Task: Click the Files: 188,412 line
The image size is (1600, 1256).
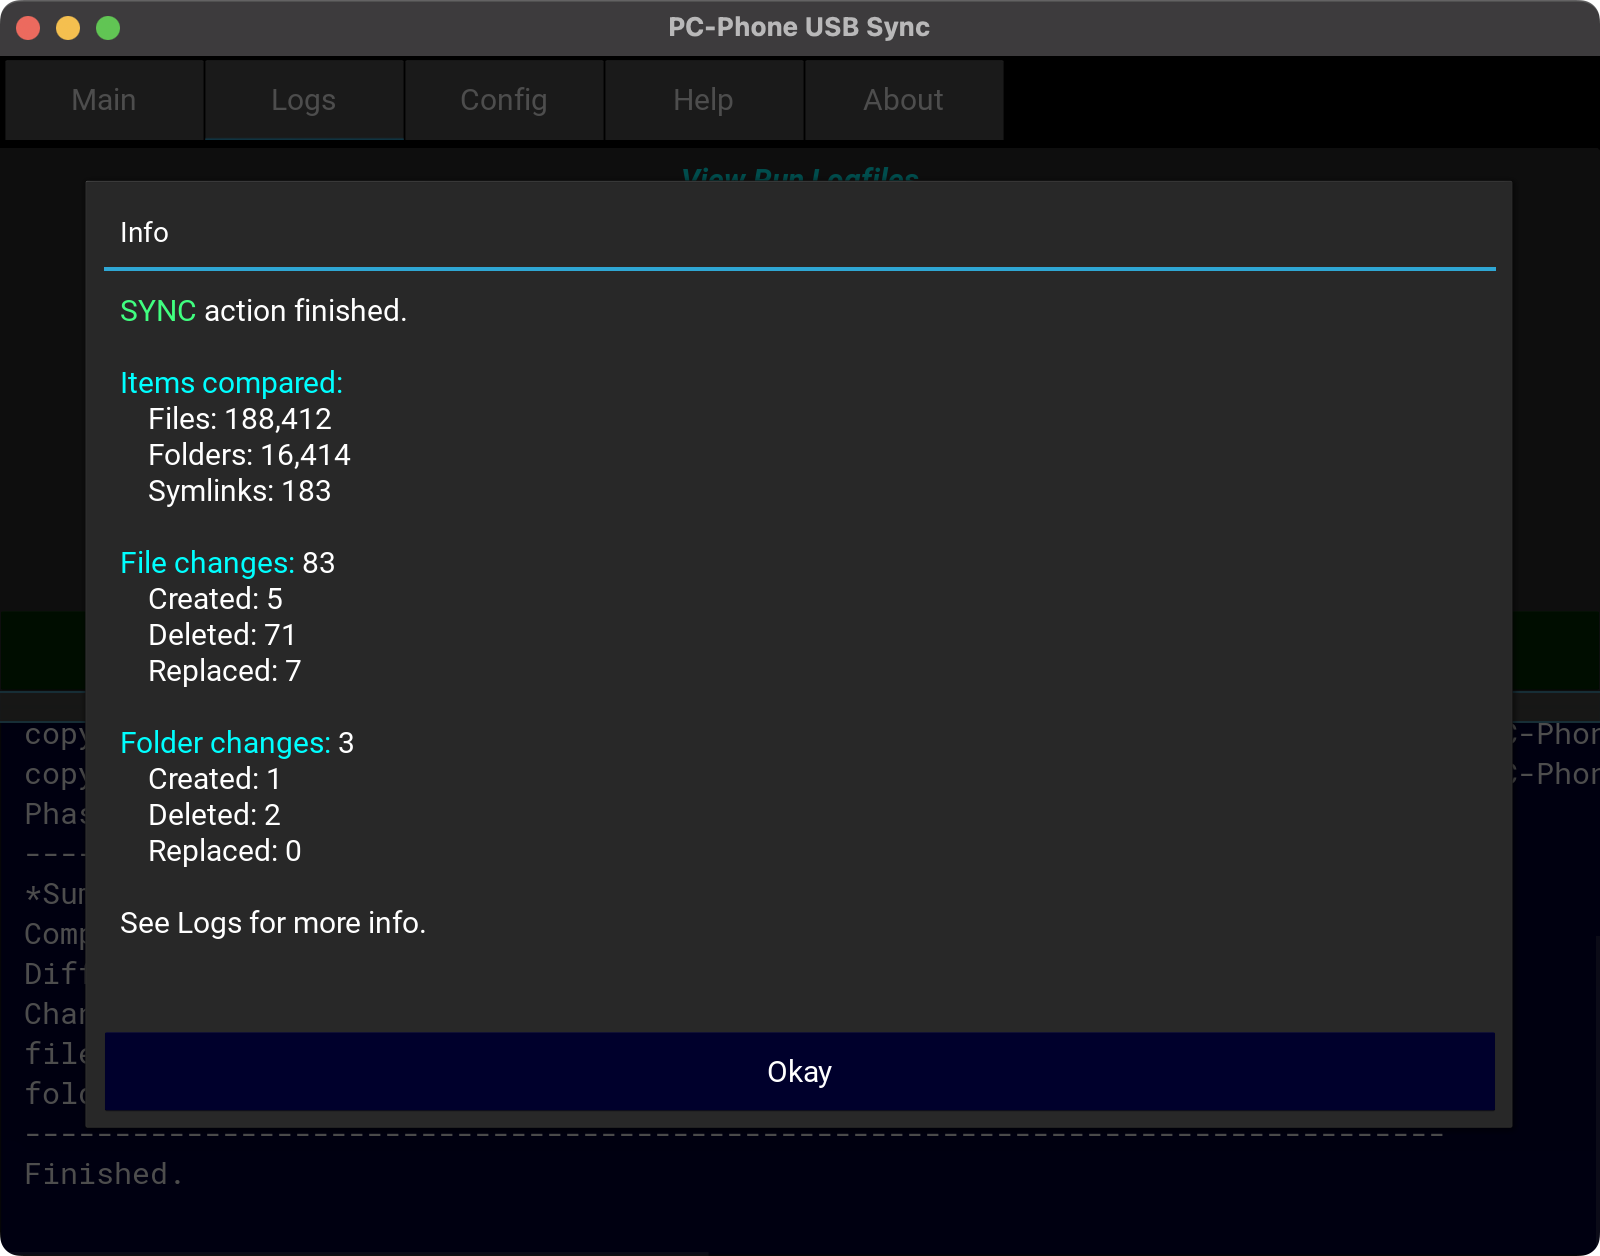Action: point(239,419)
